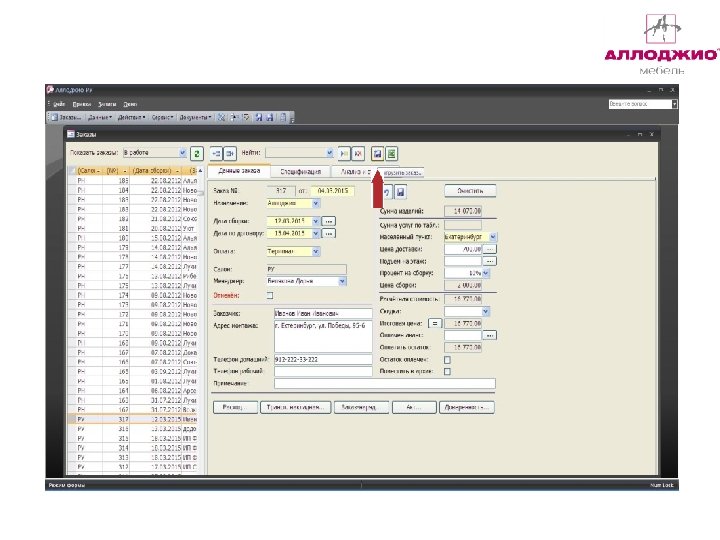
Task: Click the ellipsis button next to Дата по договору
Action: [x=328, y=234]
